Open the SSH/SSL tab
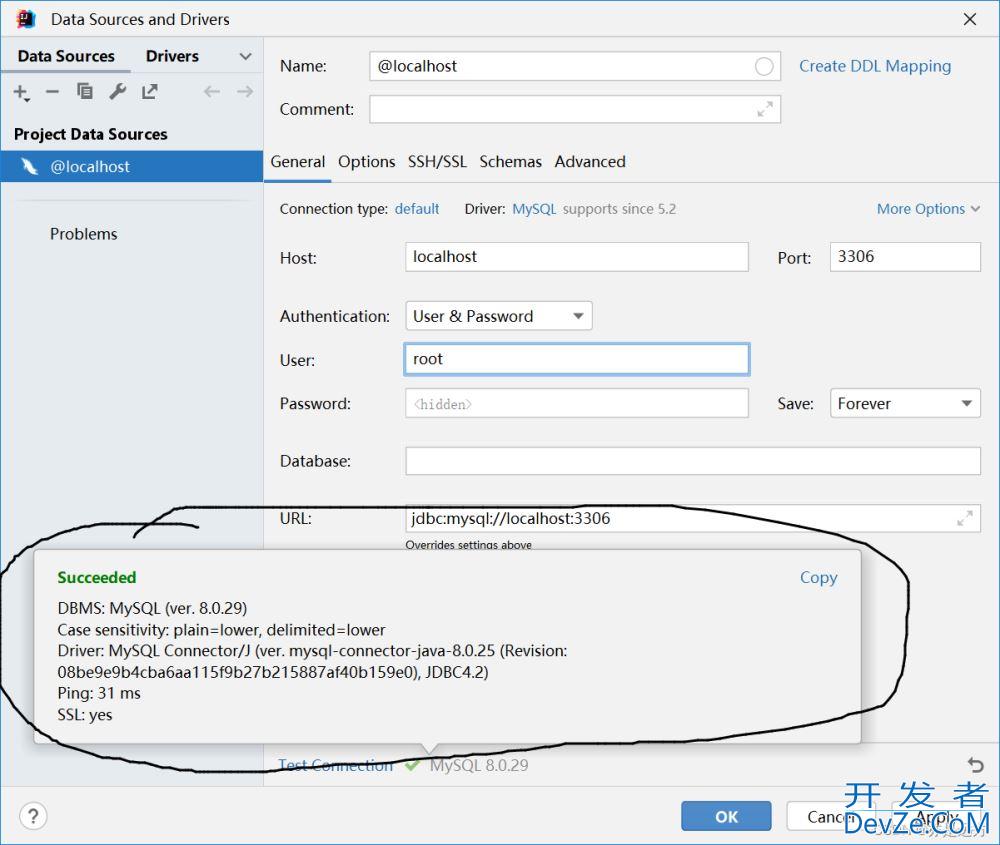Screen dimensions: 1000x845 point(438,162)
